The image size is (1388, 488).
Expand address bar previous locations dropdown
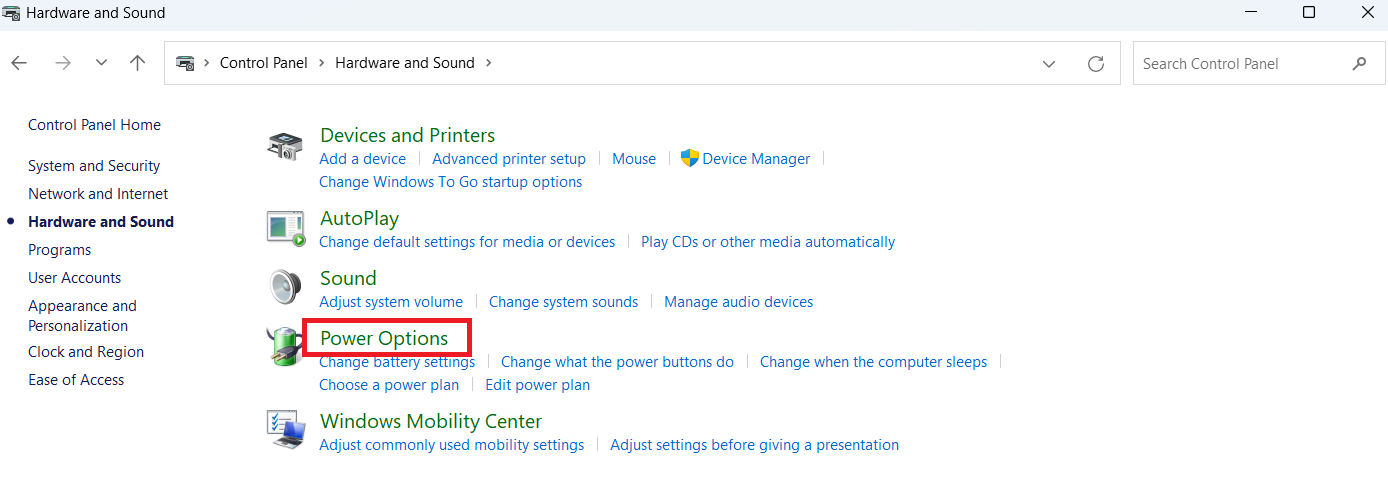pos(1049,63)
